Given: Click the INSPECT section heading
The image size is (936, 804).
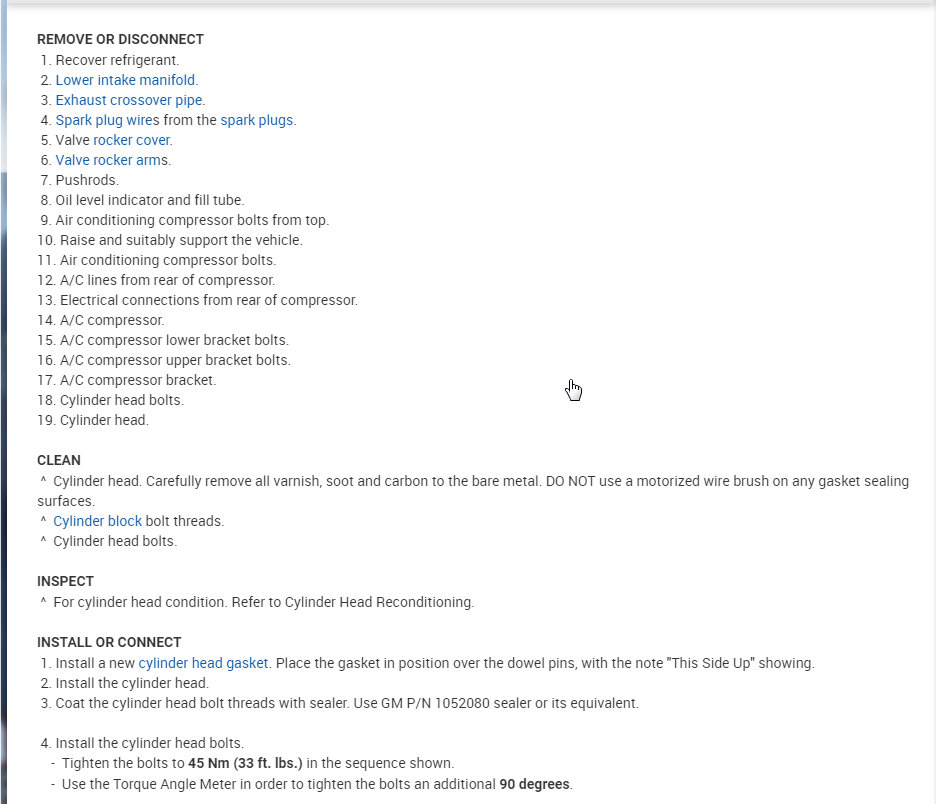Looking at the screenshot, I should 65,581.
